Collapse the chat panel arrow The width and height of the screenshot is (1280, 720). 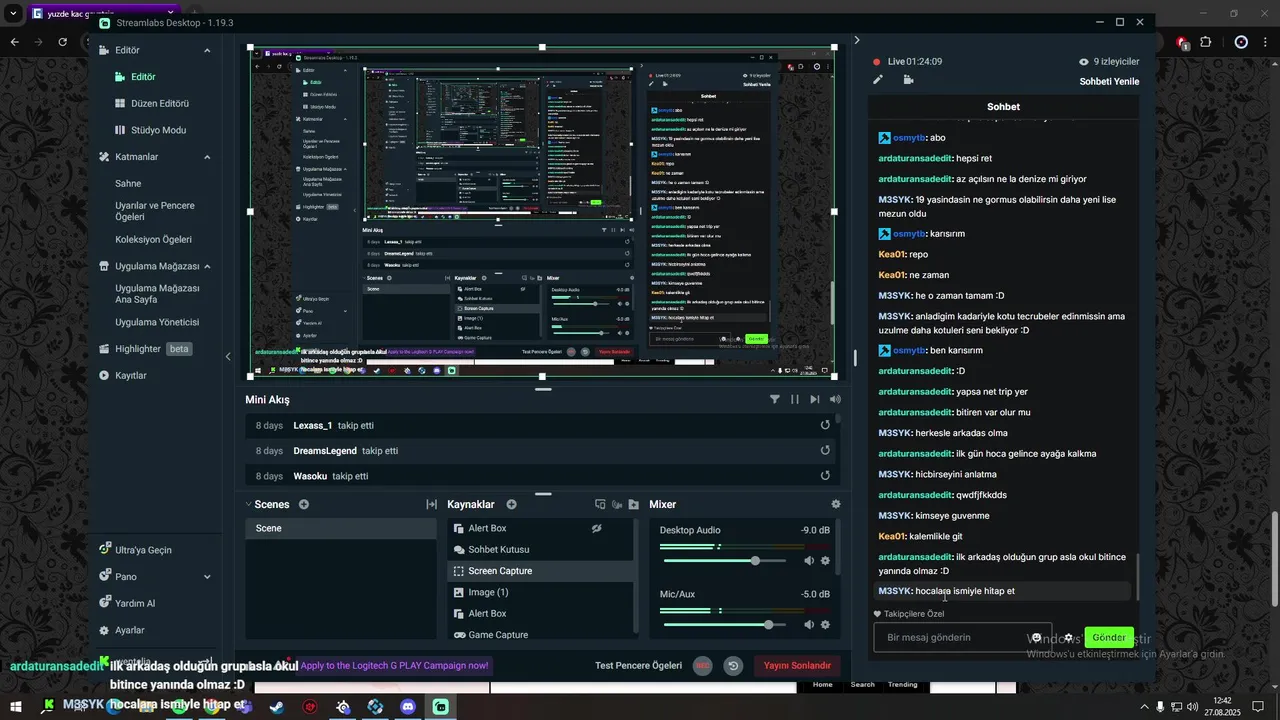(x=857, y=41)
